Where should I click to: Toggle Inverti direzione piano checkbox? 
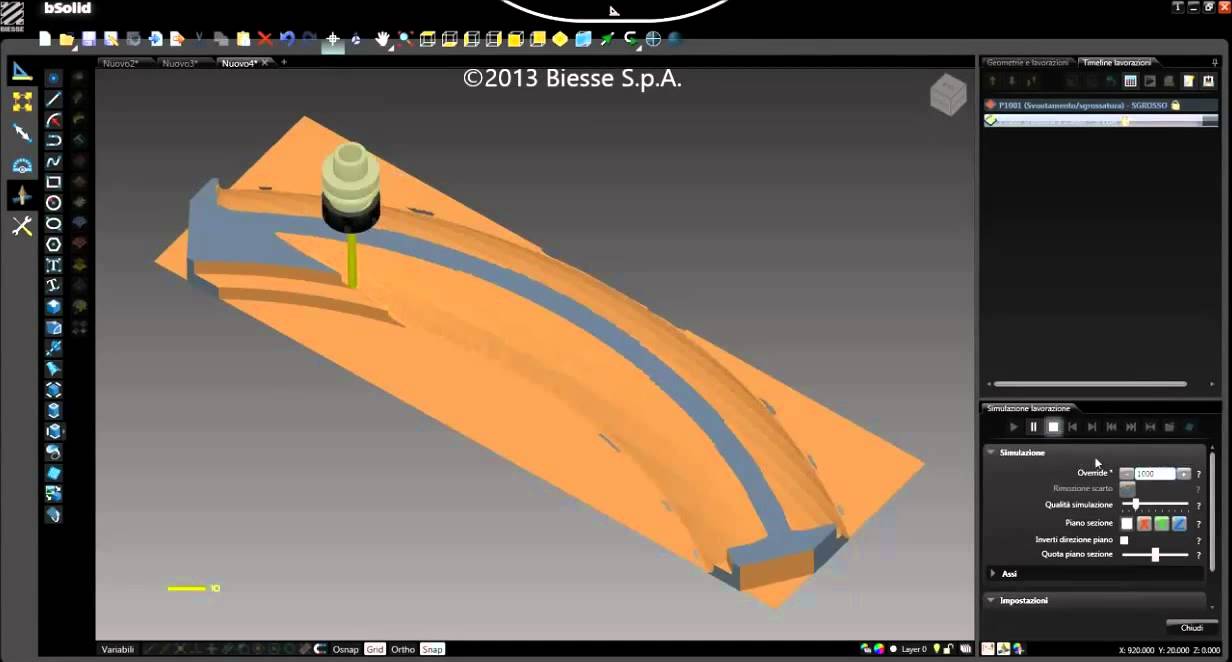[1125, 540]
